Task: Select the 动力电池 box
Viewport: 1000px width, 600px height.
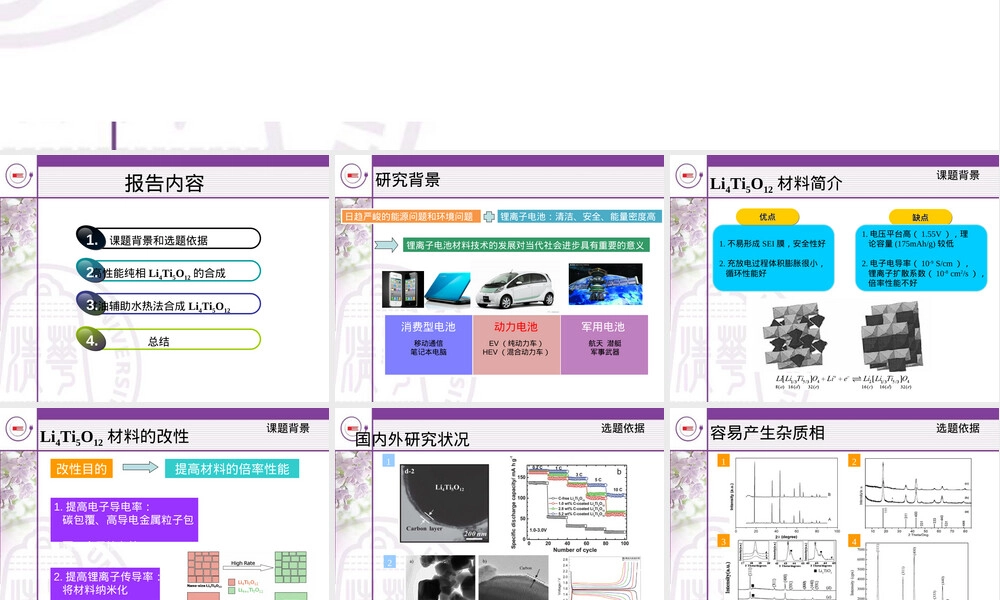Action: [516, 344]
